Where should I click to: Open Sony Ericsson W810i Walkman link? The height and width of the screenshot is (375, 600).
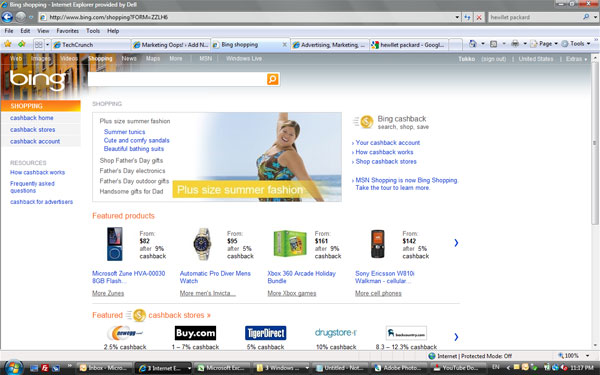click(385, 277)
